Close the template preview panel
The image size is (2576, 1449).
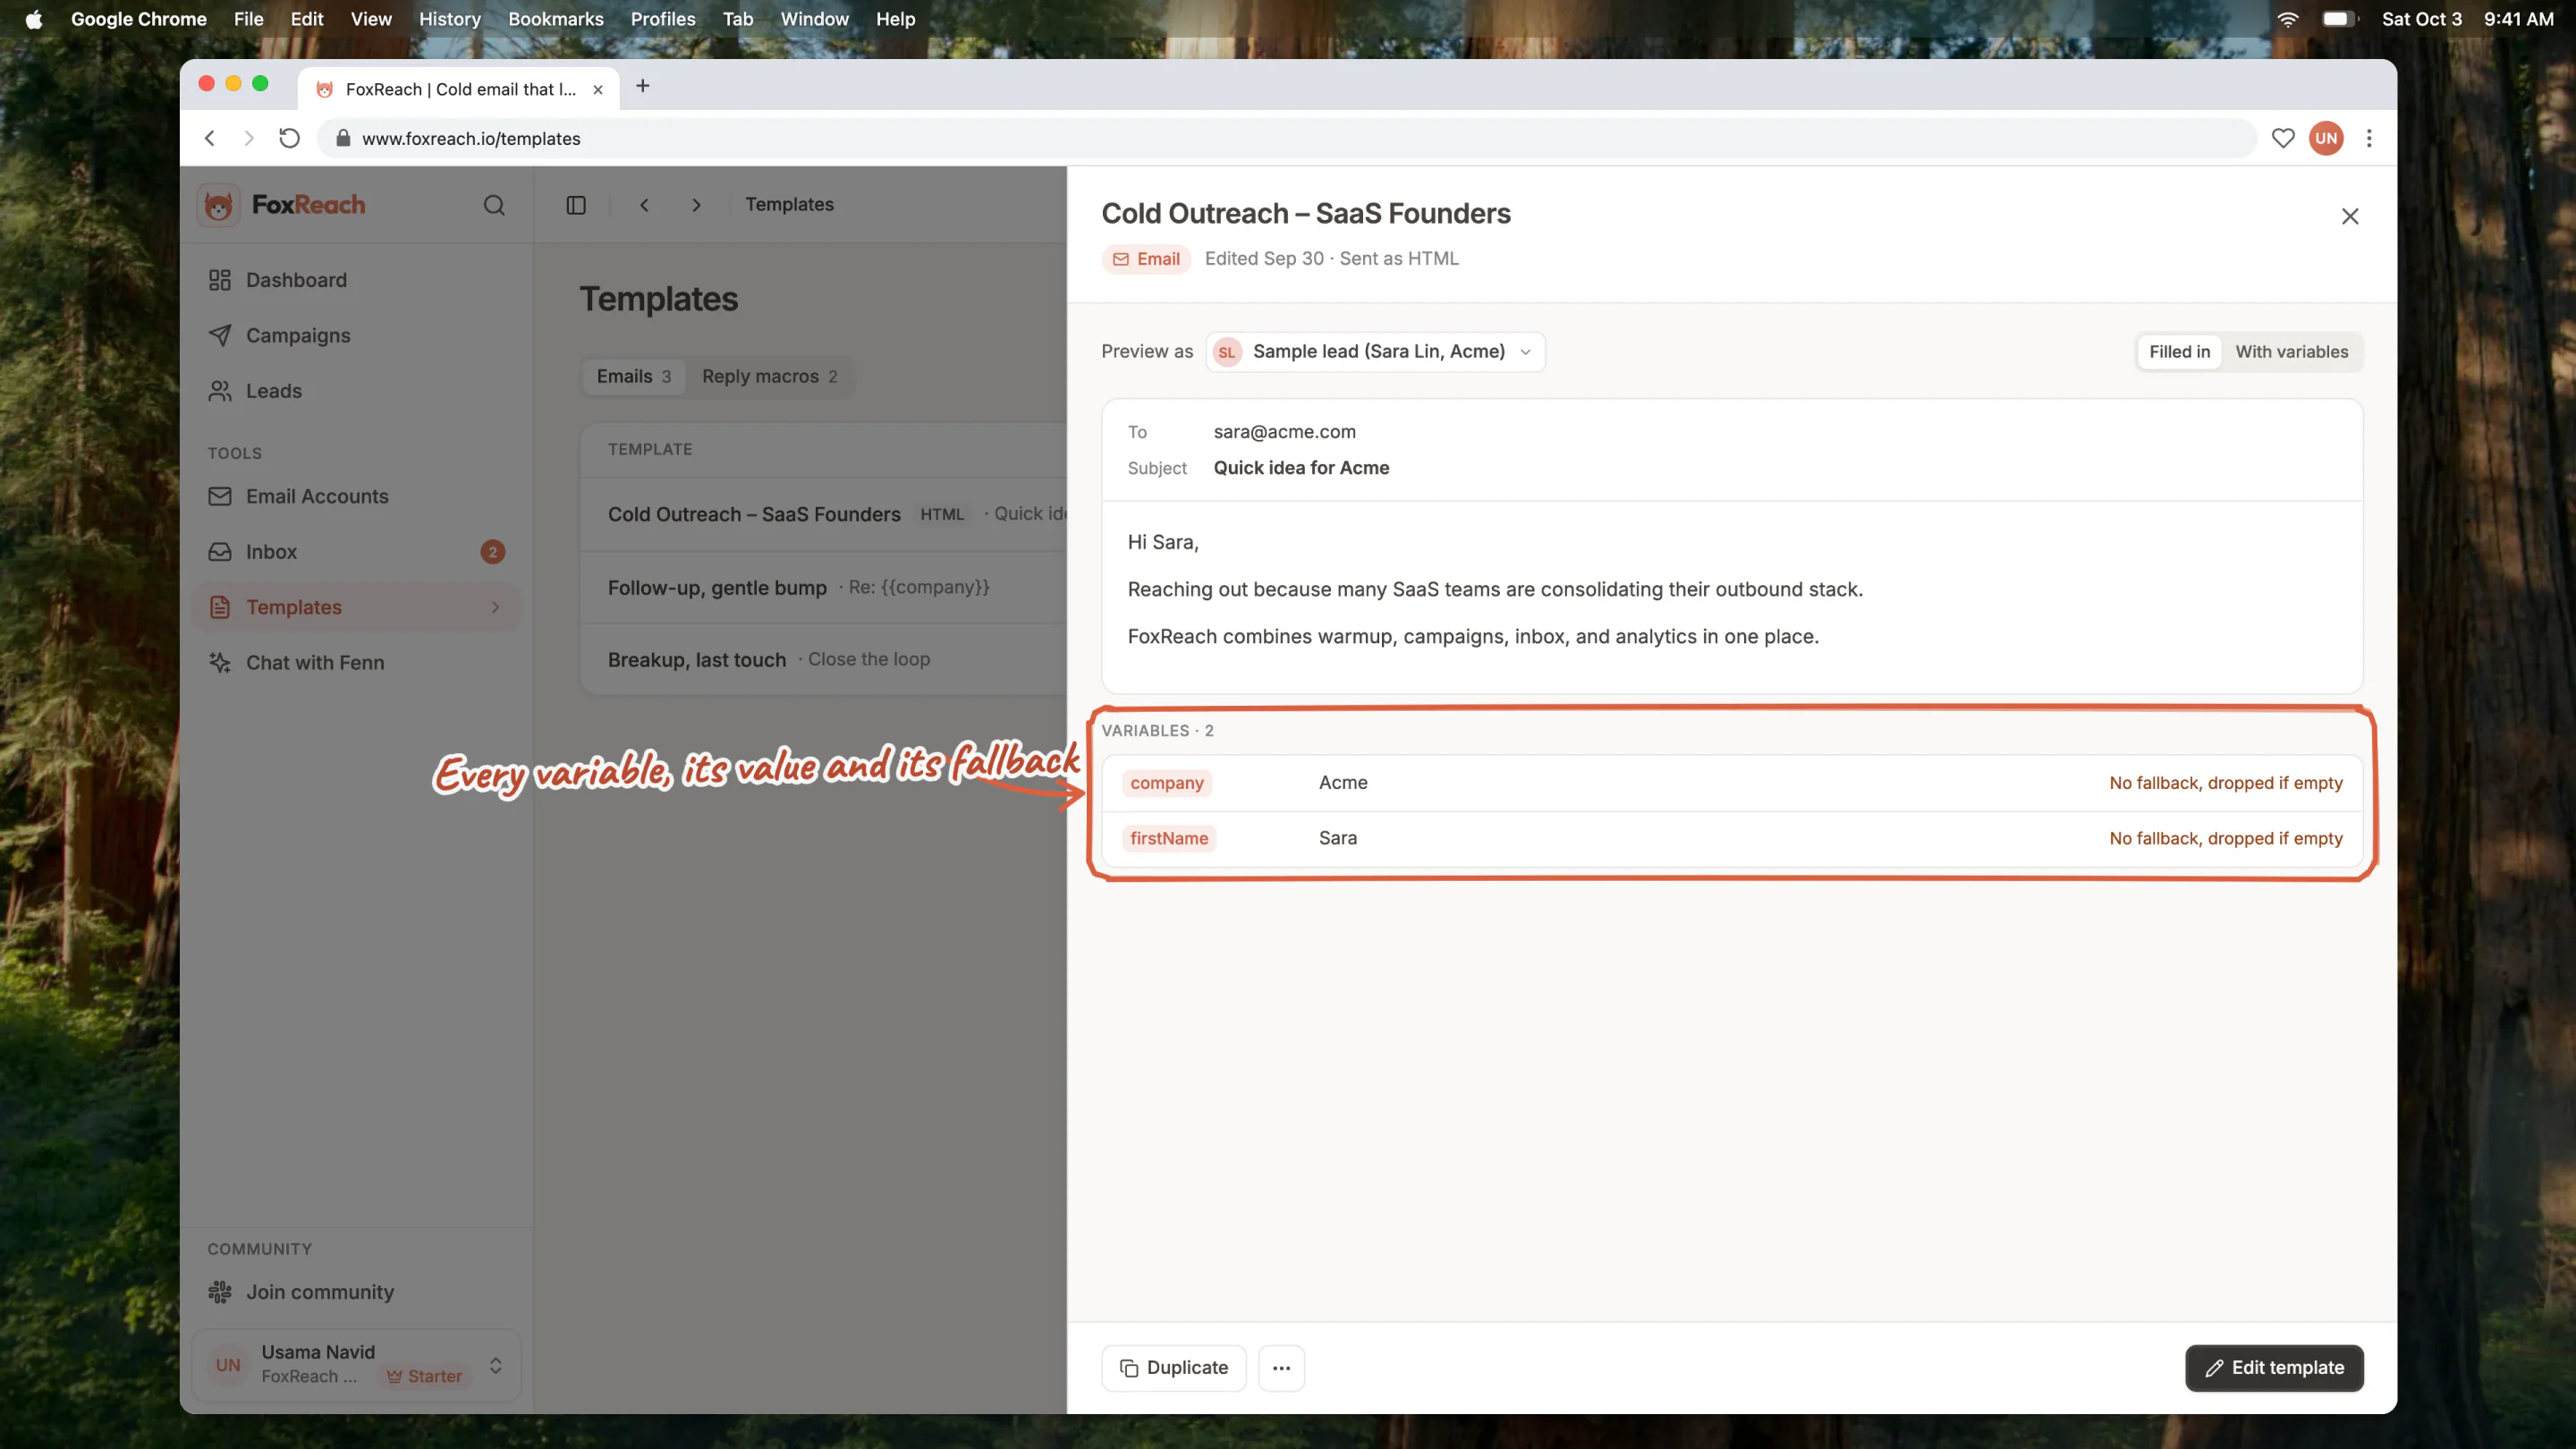pos(2350,216)
